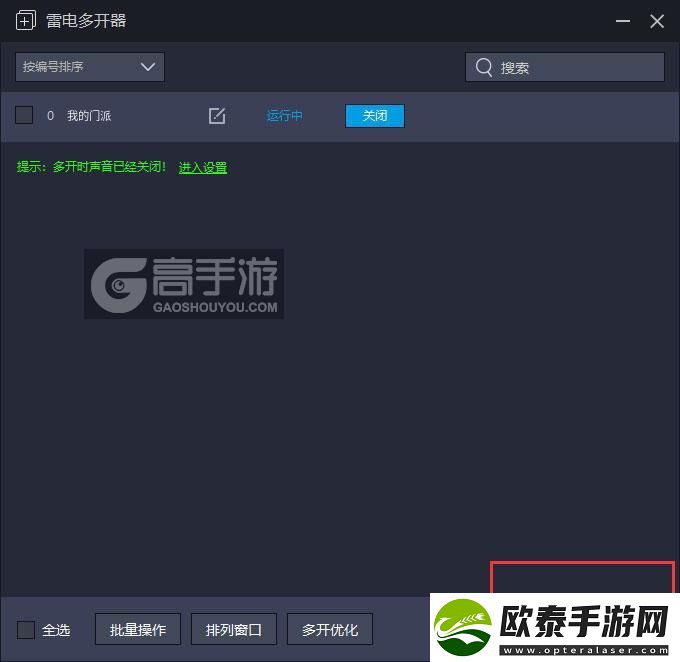Toggle the 全选 checkbox
Screen dimensions: 680x662
point(26,630)
